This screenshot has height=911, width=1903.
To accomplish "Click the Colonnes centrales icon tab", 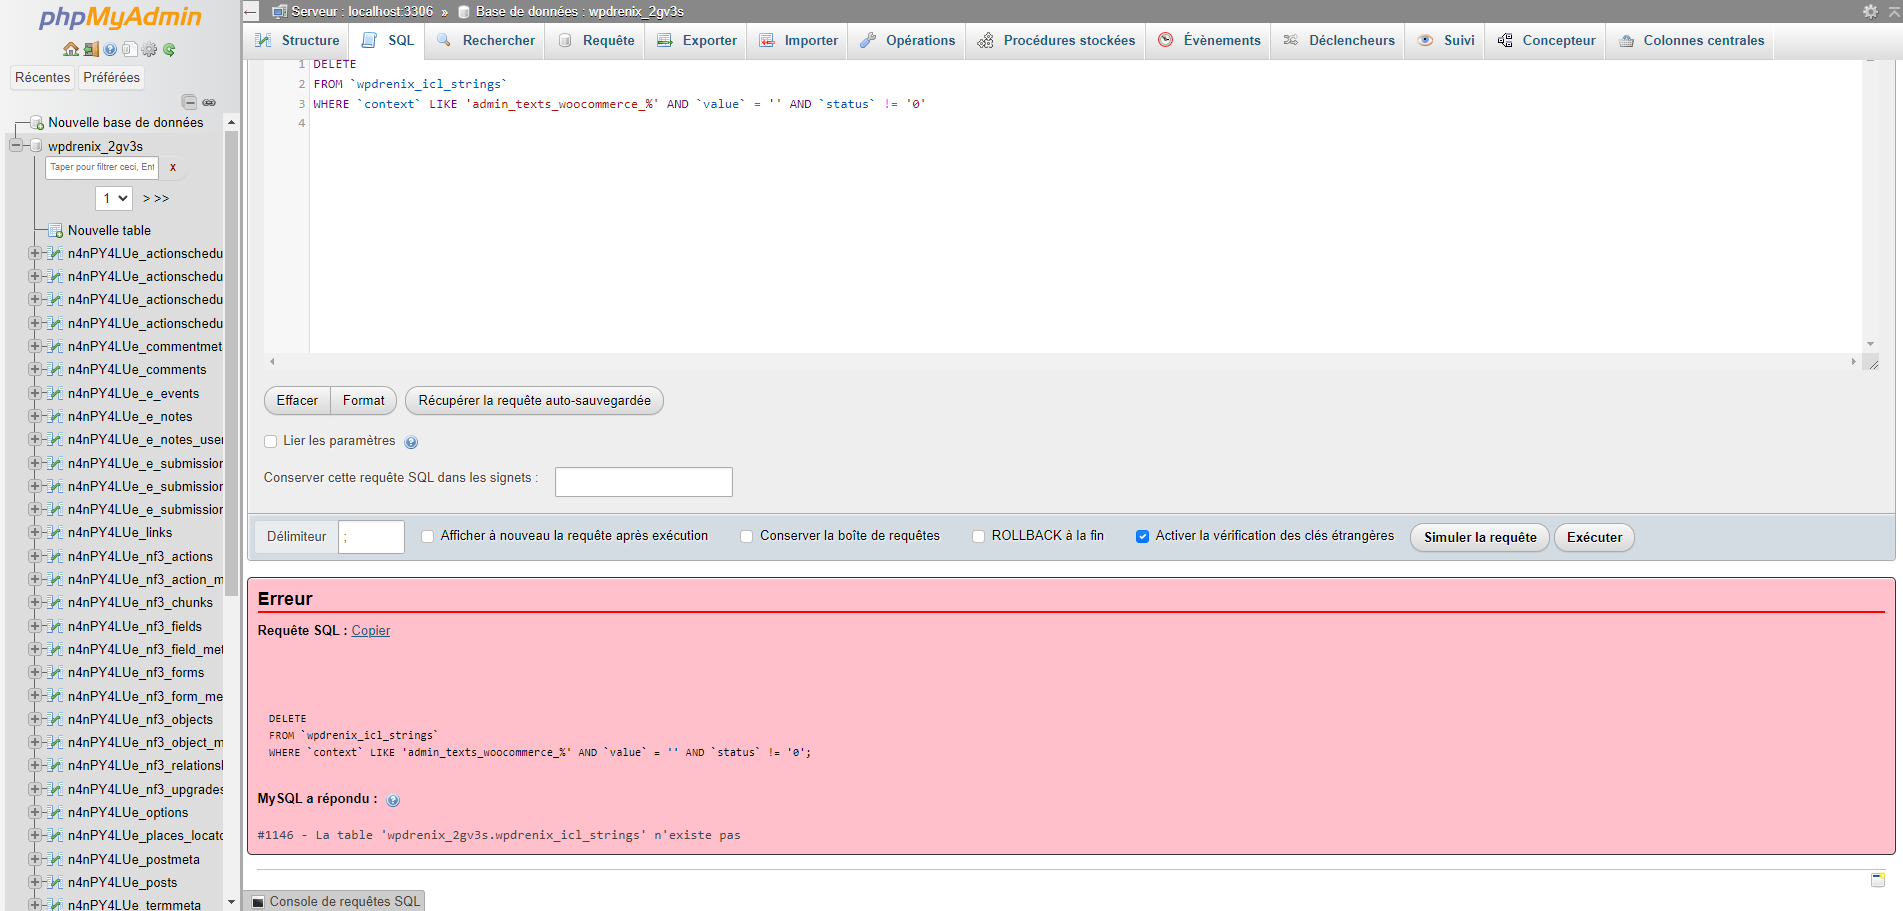I will [x=1626, y=41].
